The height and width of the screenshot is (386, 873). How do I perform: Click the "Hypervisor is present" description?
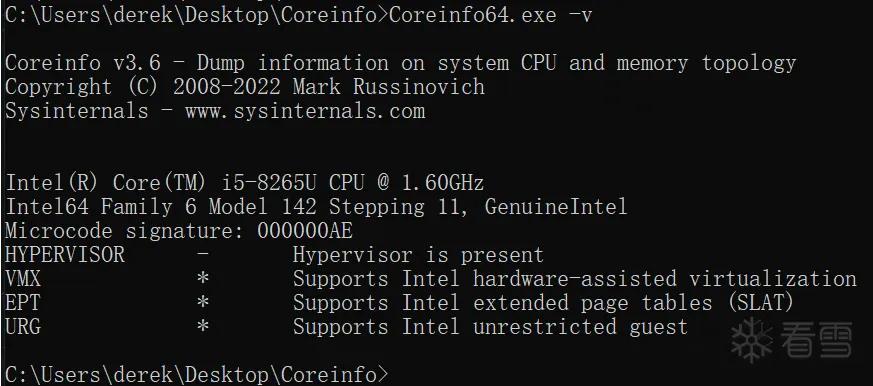coord(418,255)
